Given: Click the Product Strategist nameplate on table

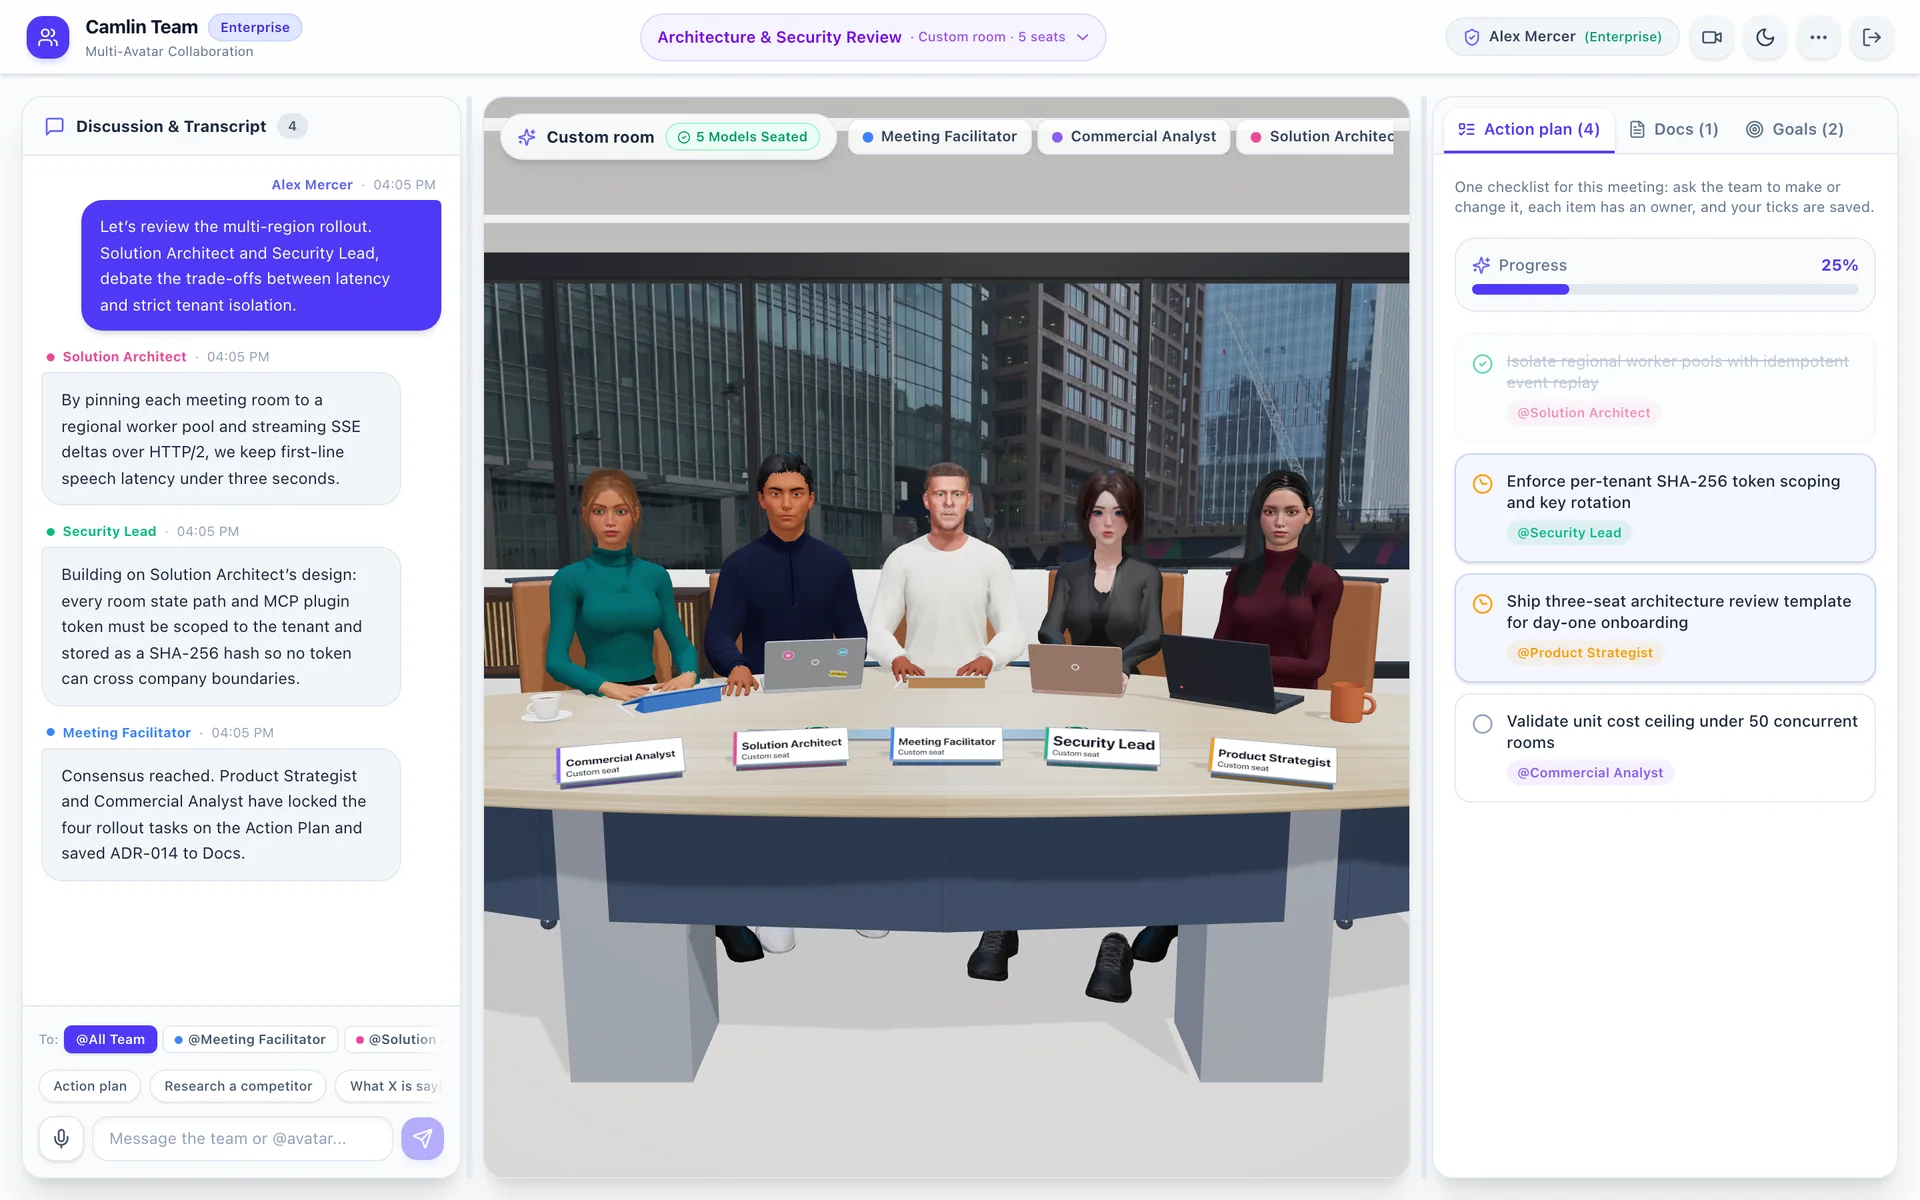Looking at the screenshot, I should [1273, 762].
